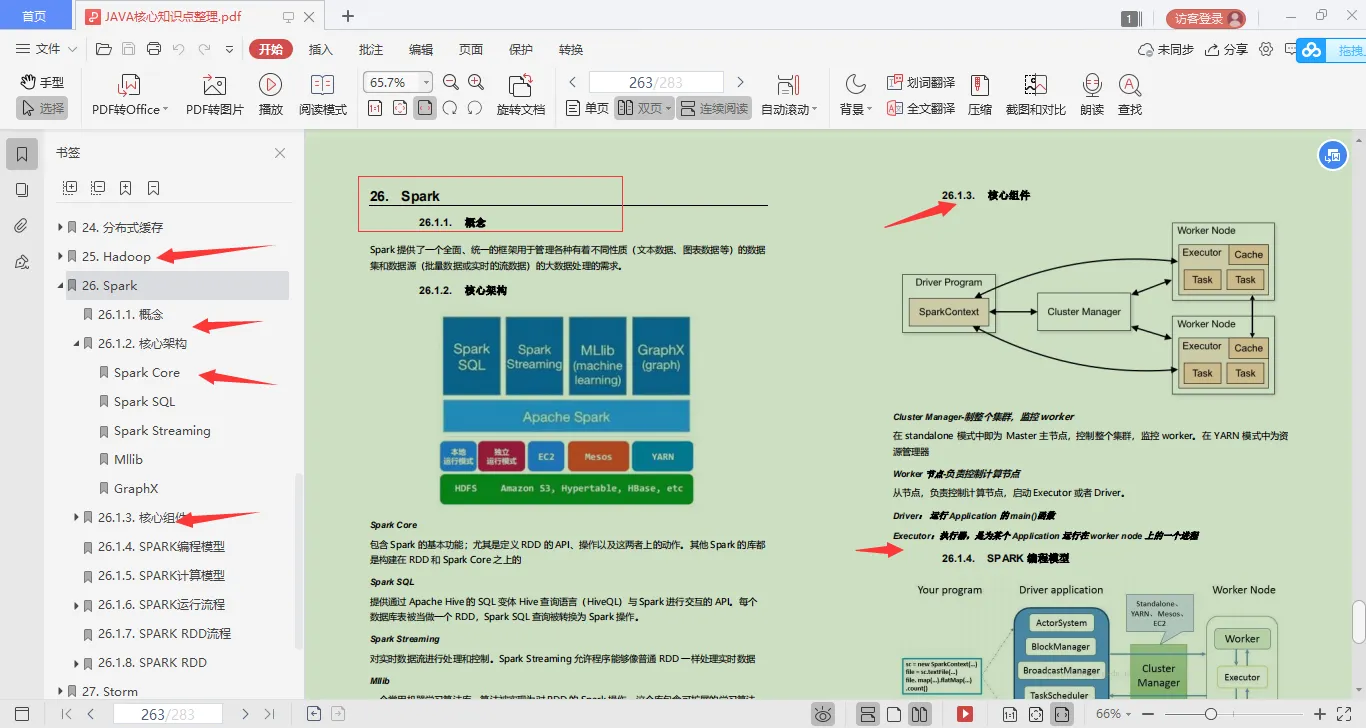Click the zoom slider handle in status bar
This screenshot has height=728, width=1366.
click(1211, 714)
